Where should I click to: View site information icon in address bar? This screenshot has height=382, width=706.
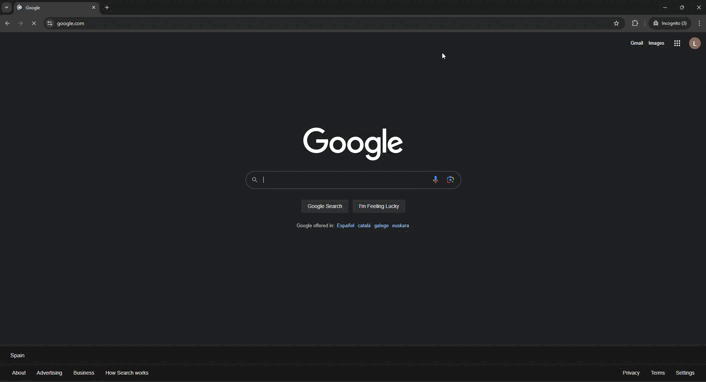tap(50, 23)
